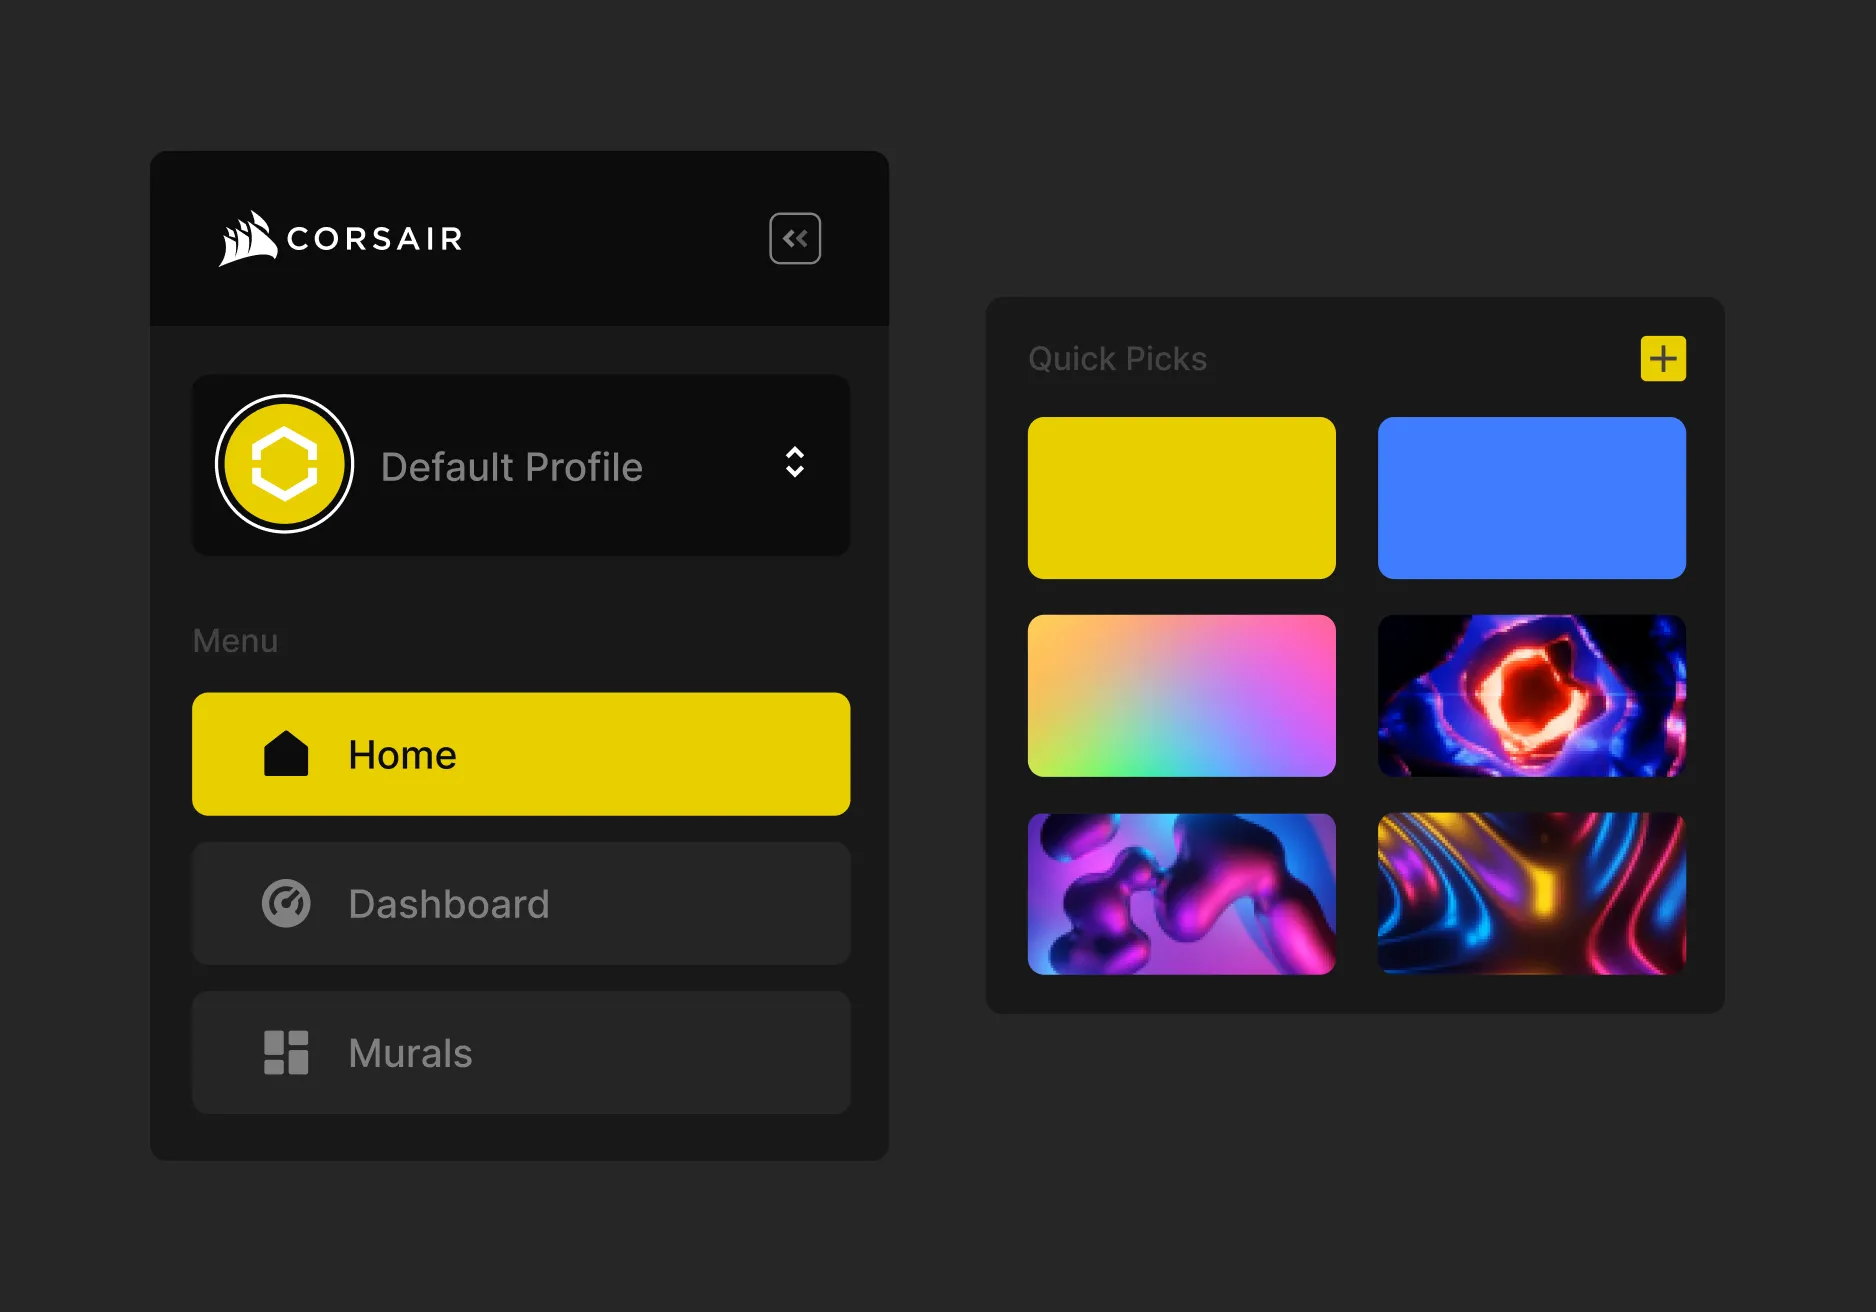Image resolution: width=1876 pixels, height=1312 pixels.
Task: Expand profile list via up-down chevron
Action: (x=794, y=463)
